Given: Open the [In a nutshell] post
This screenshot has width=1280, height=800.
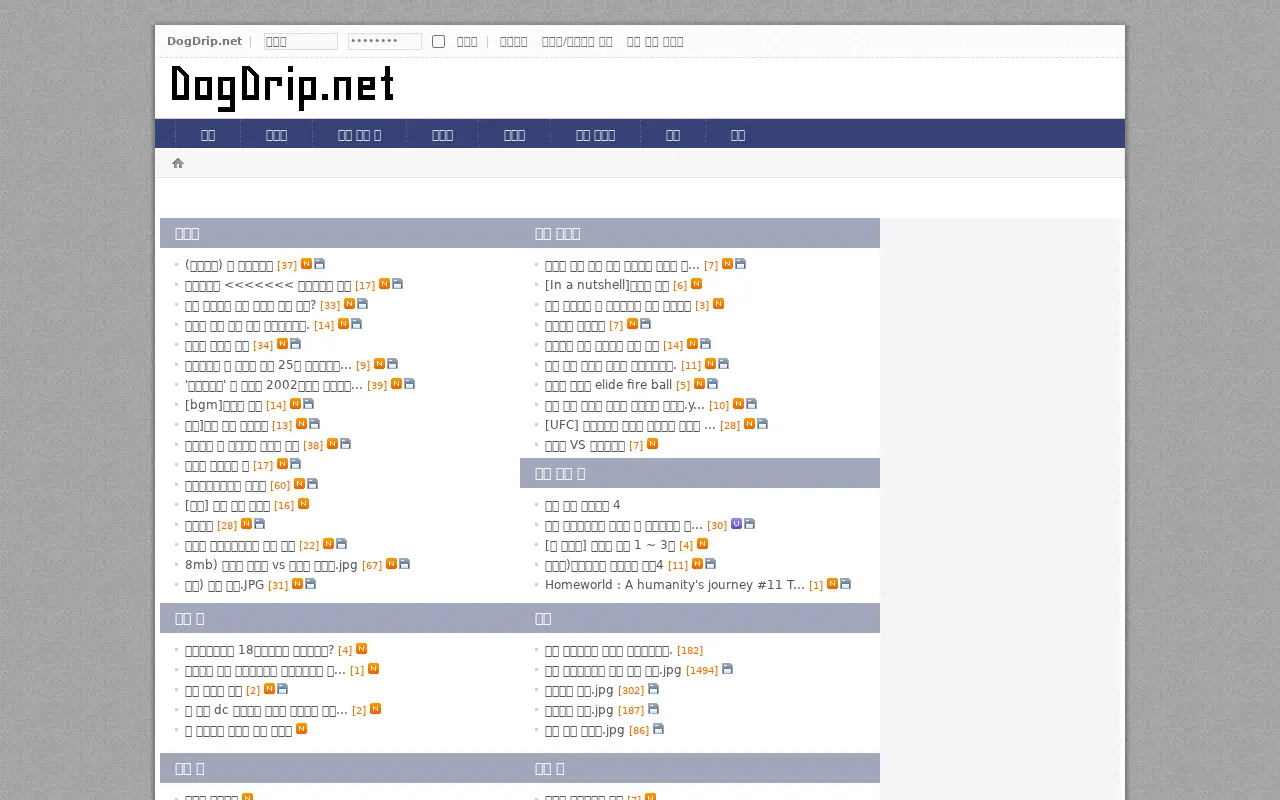Looking at the screenshot, I should coord(607,285).
